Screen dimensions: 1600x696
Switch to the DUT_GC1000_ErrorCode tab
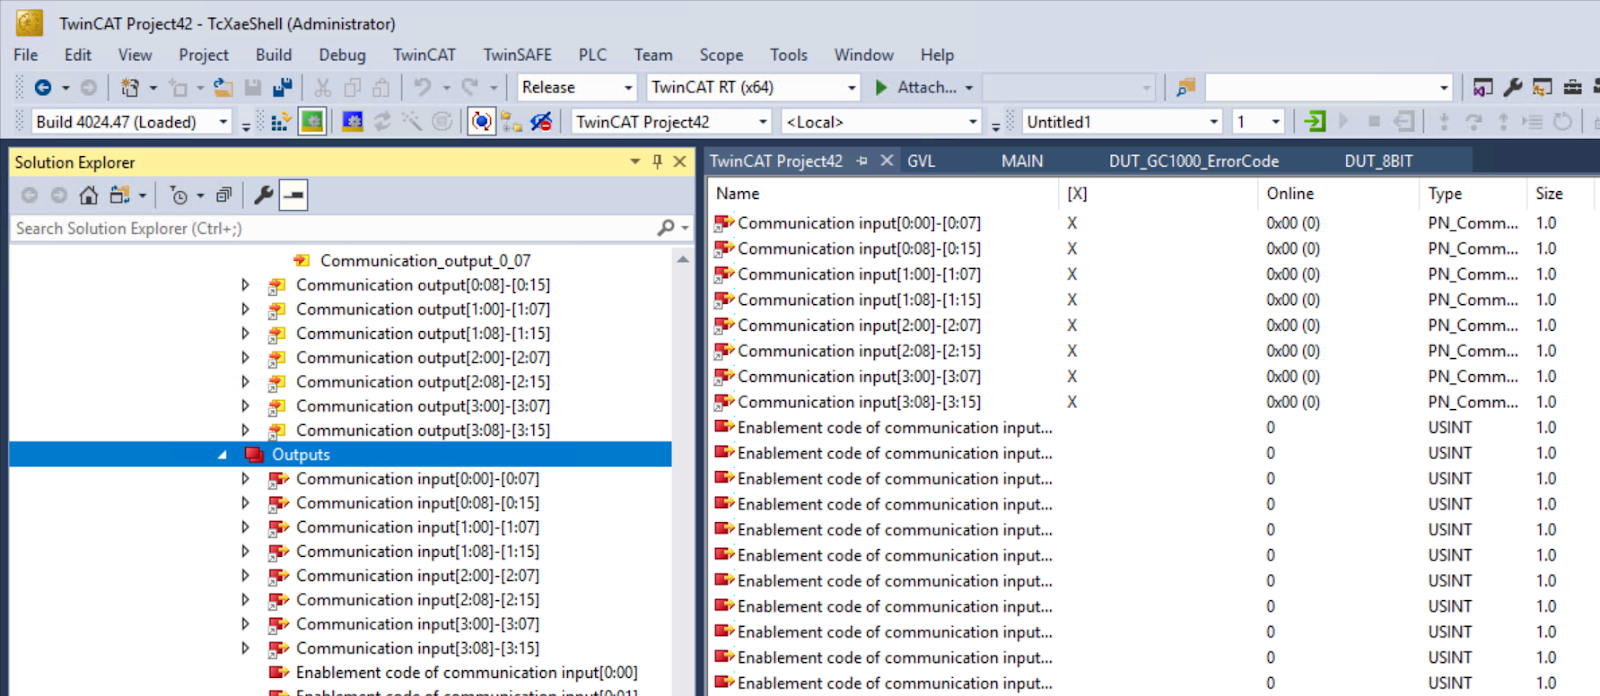point(1193,161)
